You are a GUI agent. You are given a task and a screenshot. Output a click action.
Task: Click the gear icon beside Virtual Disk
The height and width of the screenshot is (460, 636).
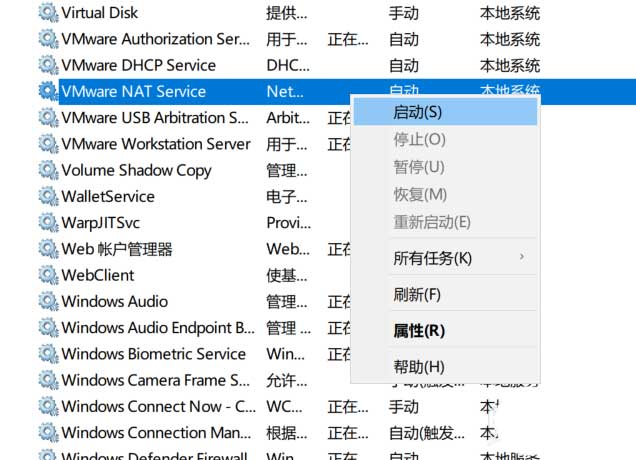click(x=48, y=13)
